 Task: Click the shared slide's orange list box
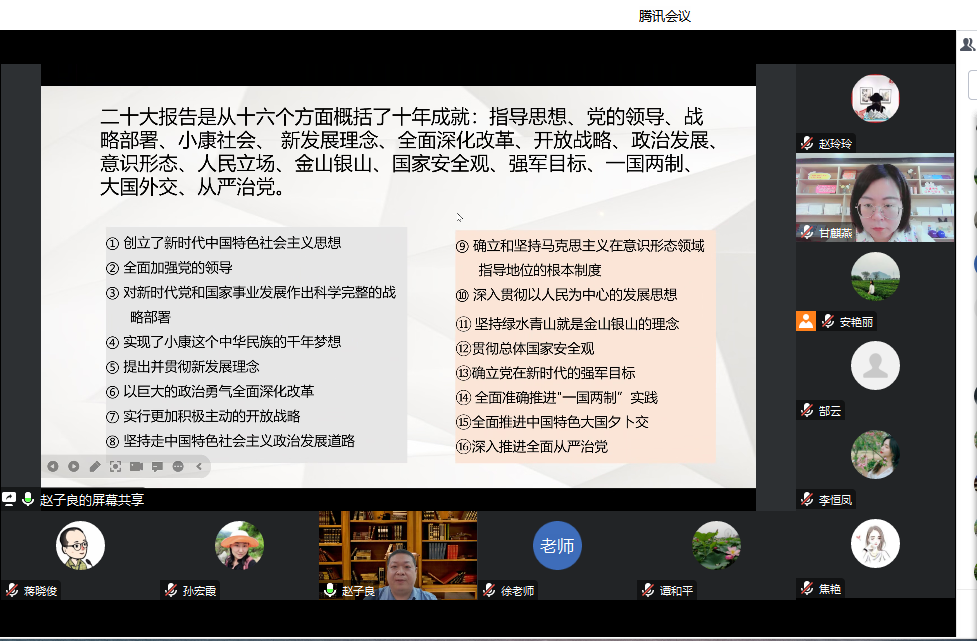click(585, 346)
